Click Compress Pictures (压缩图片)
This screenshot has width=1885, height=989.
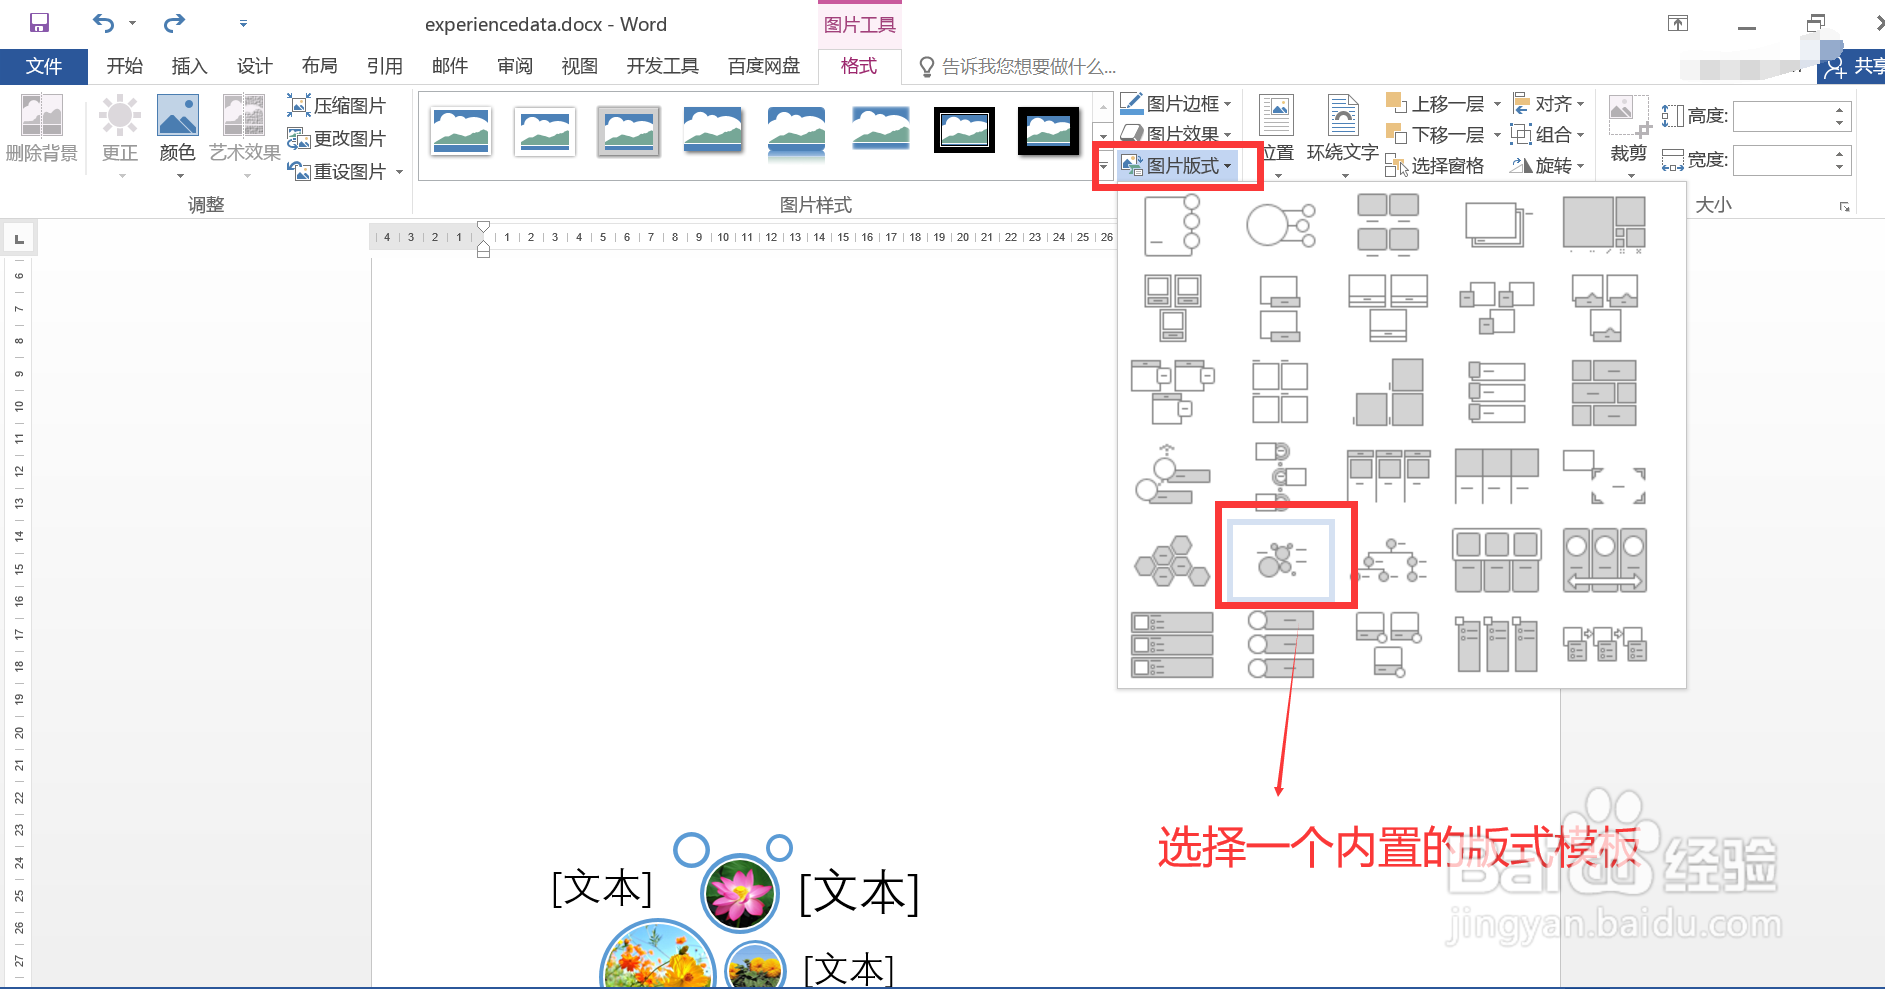338,104
